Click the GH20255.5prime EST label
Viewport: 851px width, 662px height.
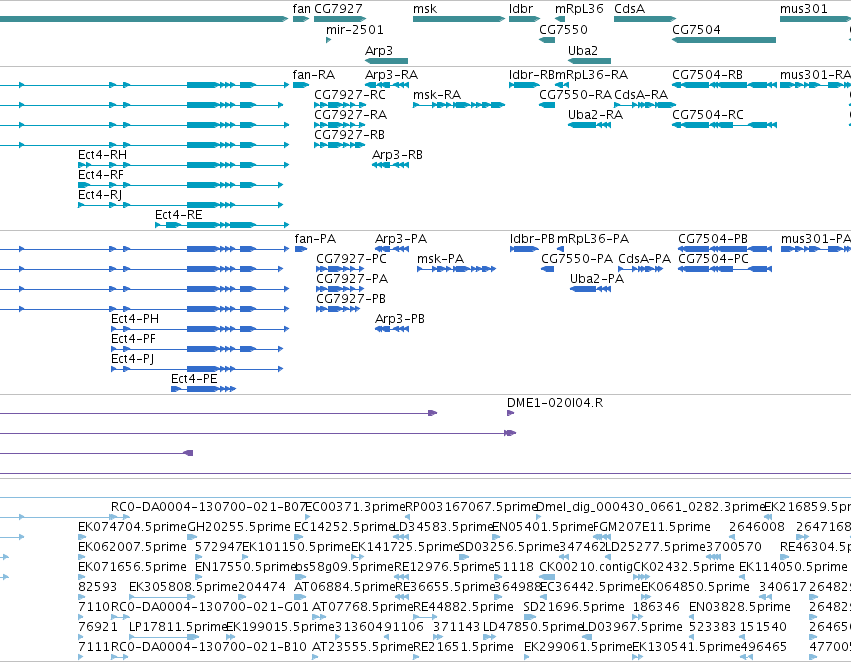[239, 527]
